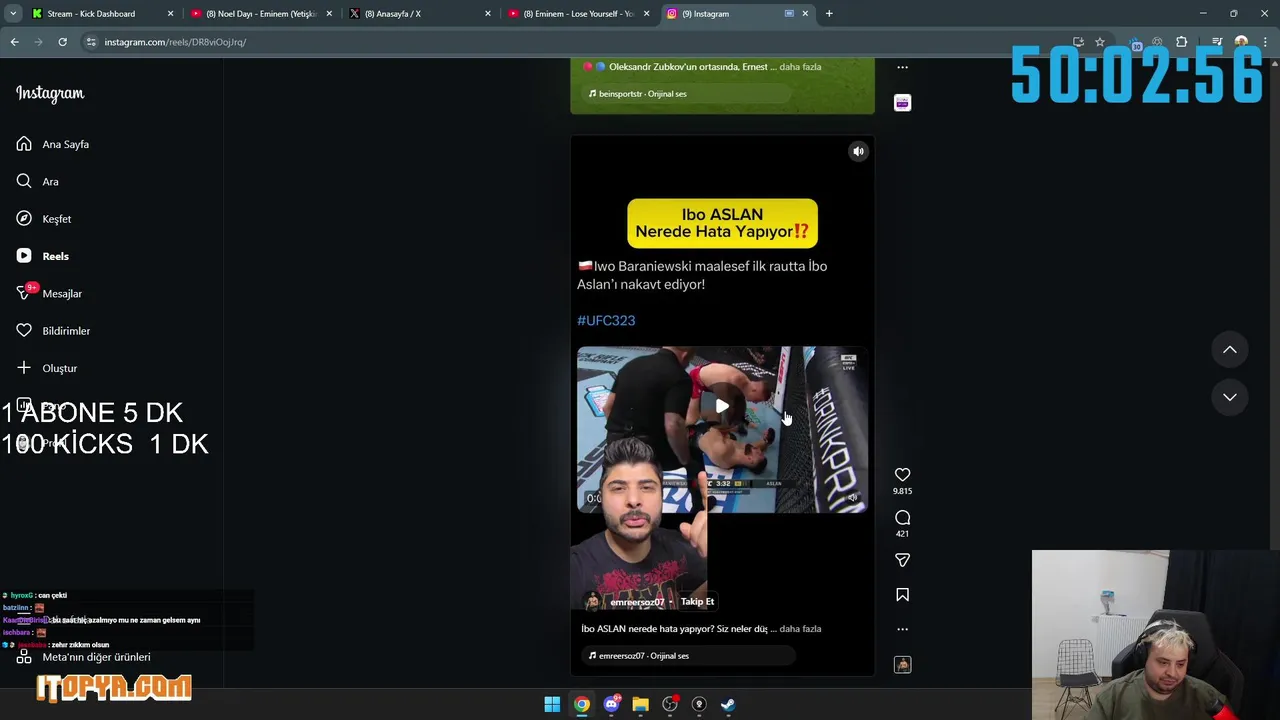Open comments on the reel with 421 comments
Image resolution: width=1280 pixels, height=720 pixels.
click(902, 518)
